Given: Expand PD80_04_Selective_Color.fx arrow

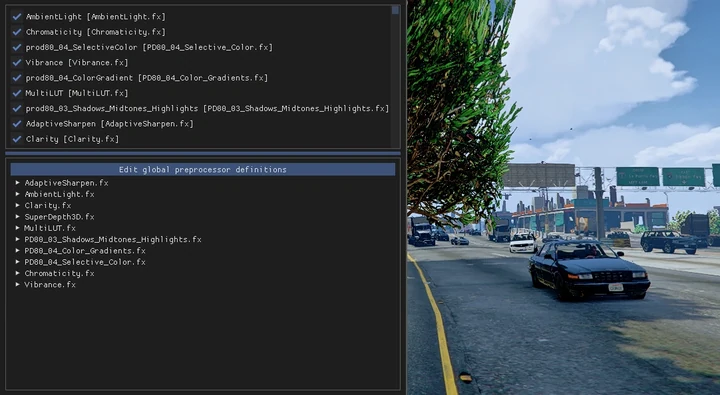Looking at the screenshot, I should 17,262.
